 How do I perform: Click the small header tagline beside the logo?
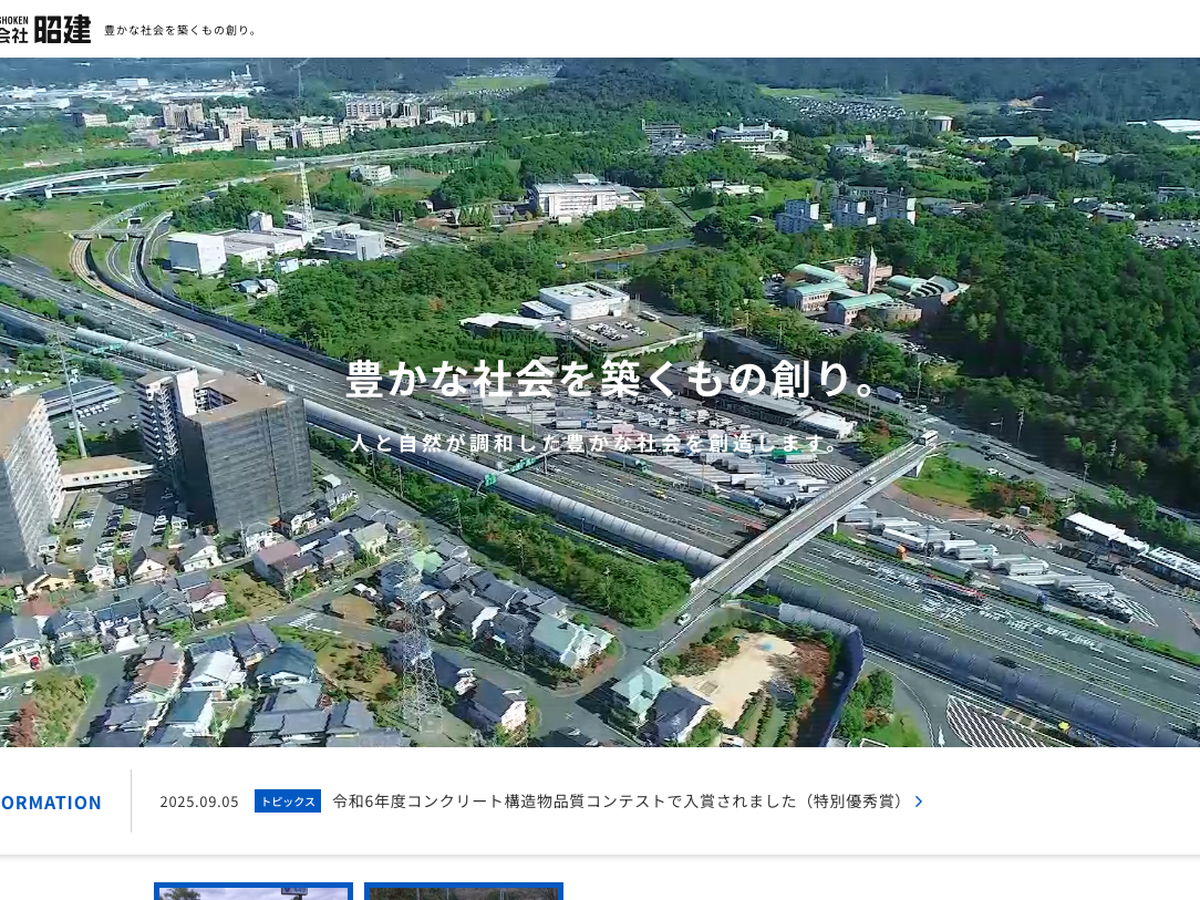(x=181, y=30)
